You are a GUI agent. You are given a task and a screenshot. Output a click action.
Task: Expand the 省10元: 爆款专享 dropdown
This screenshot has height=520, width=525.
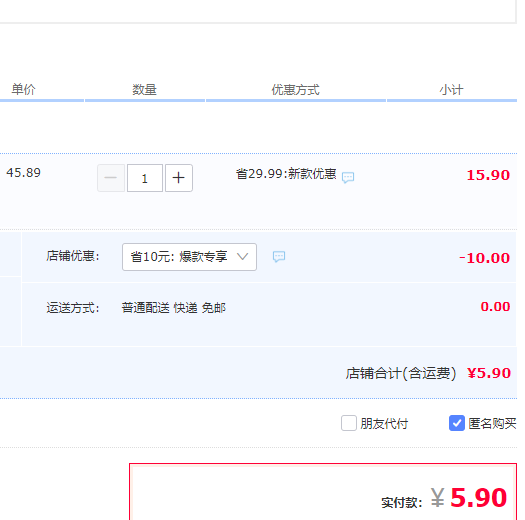[190, 257]
